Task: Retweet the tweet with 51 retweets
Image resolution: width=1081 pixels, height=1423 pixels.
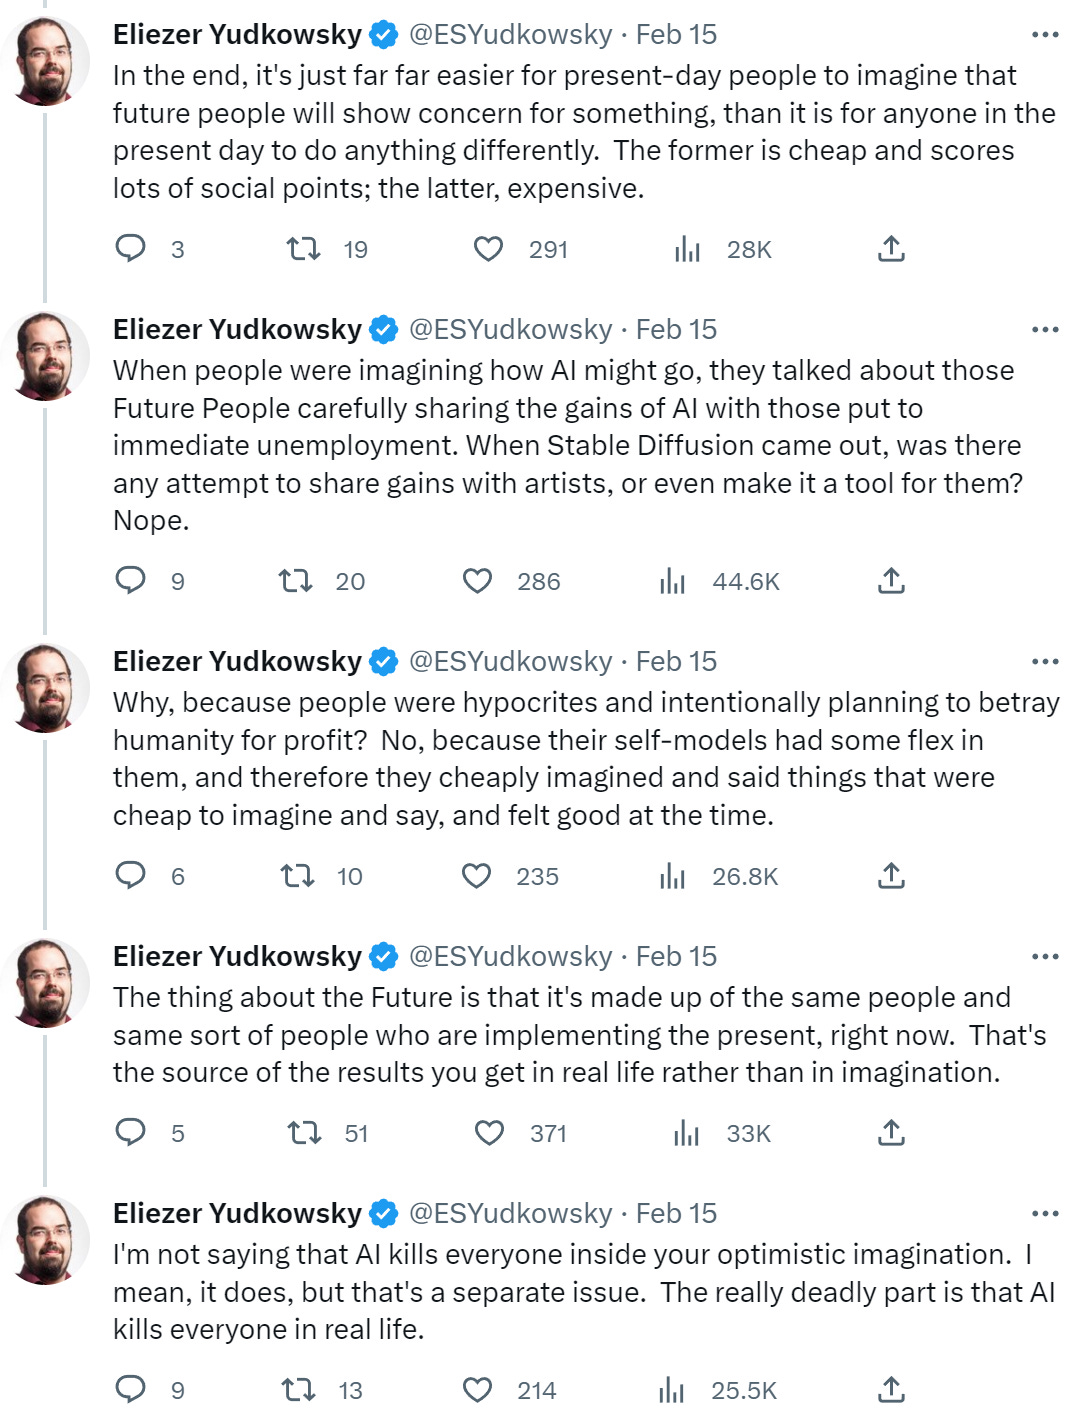Action: tap(303, 1133)
